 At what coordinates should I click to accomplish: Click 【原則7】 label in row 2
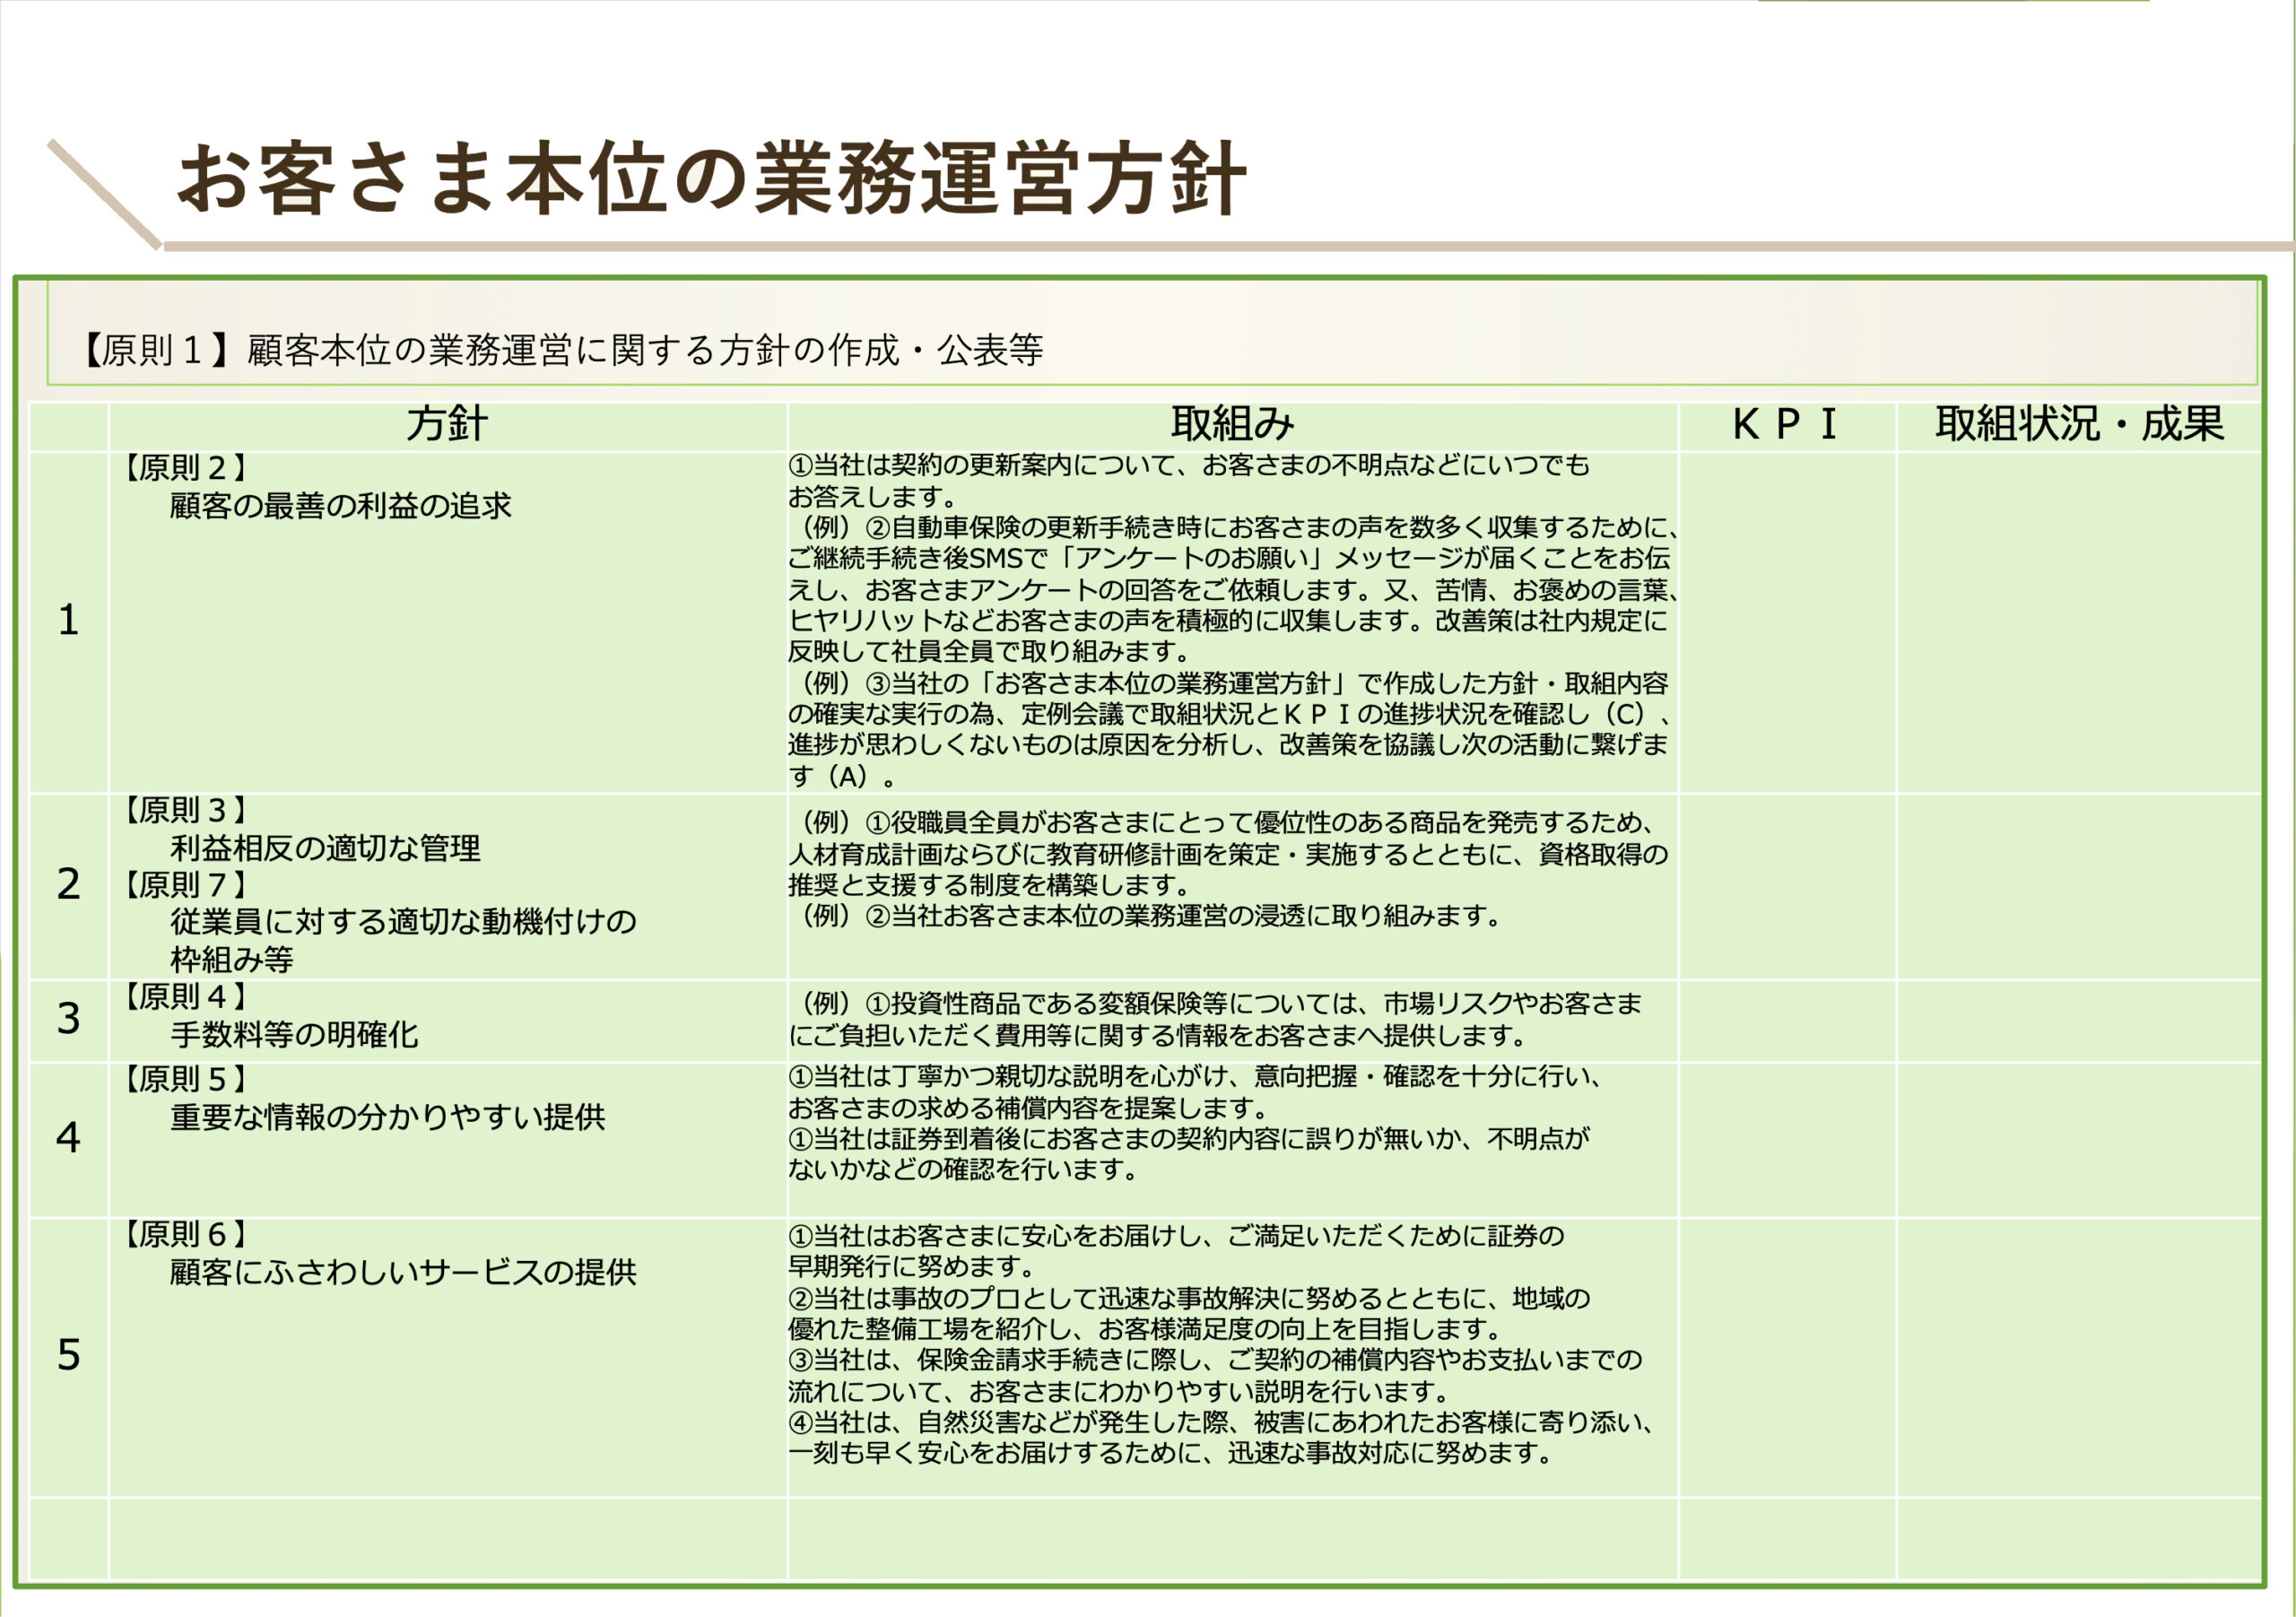pyautogui.click(x=184, y=885)
